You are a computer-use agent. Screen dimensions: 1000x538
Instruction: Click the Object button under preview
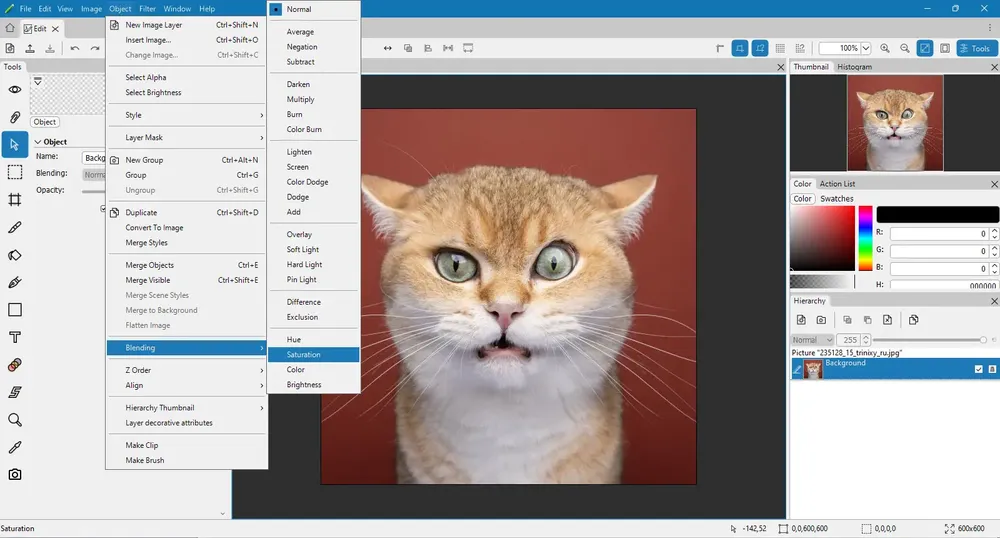tap(45, 122)
